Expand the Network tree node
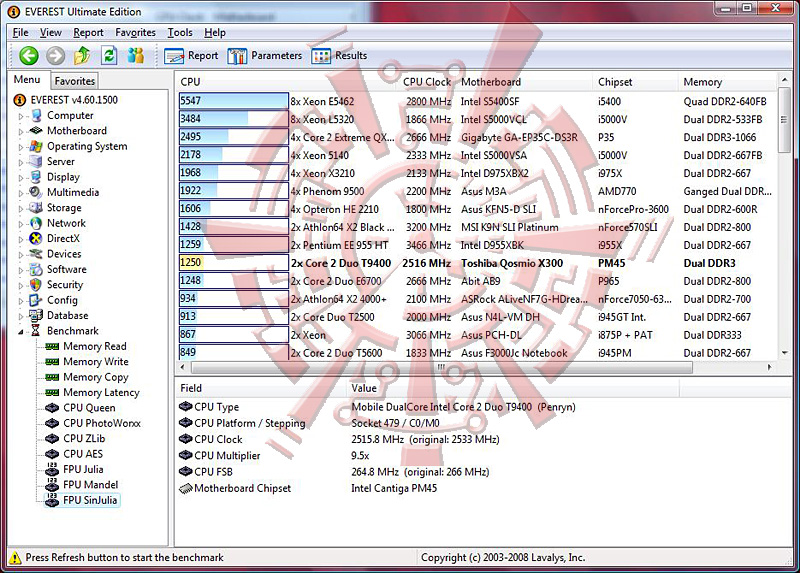This screenshot has height=573, width=800. (21, 223)
